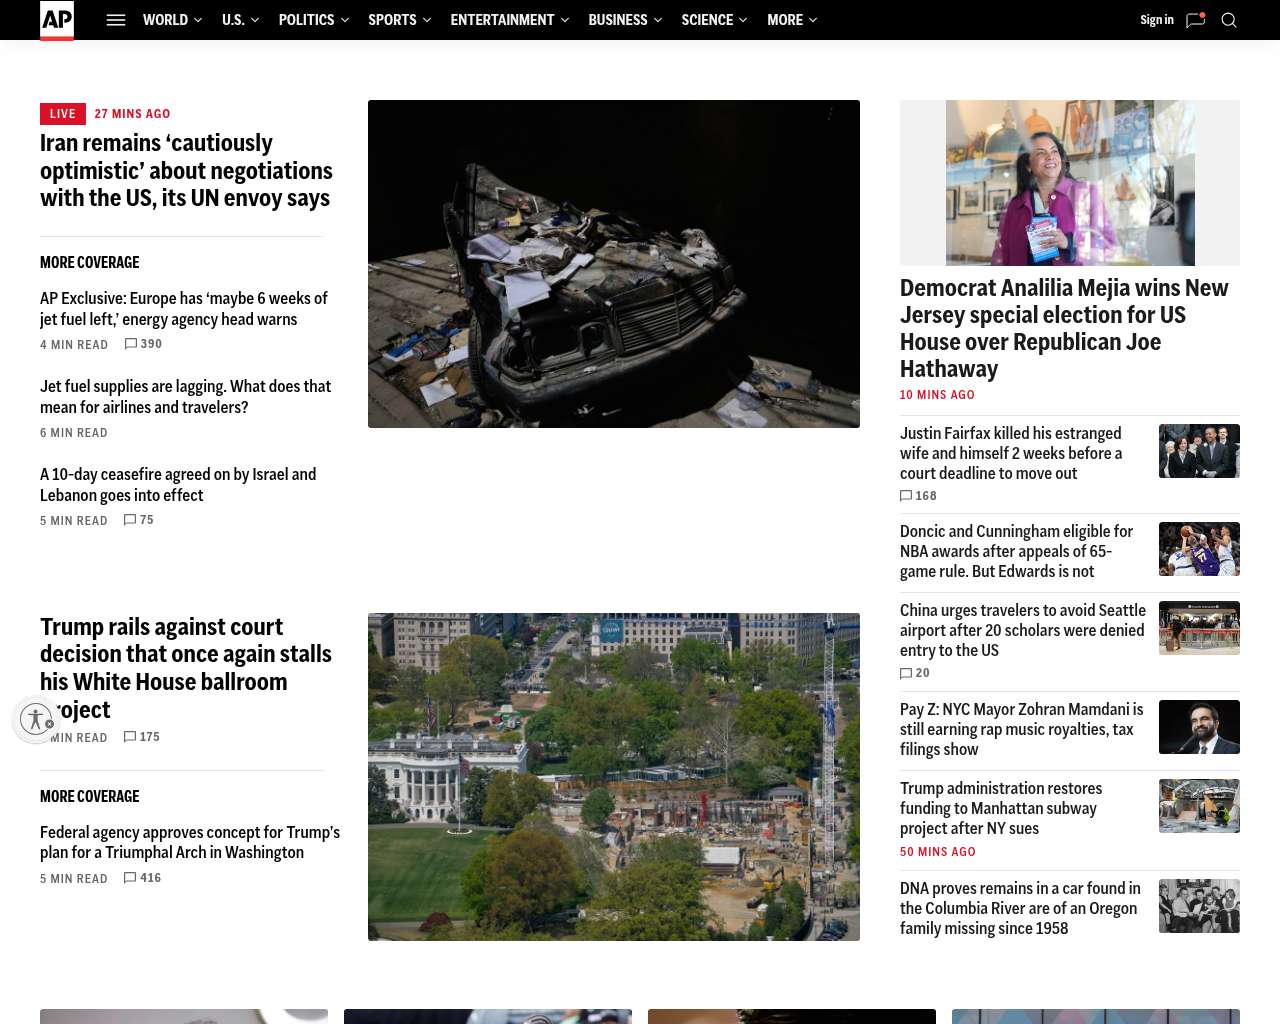Viewport: 1280px width, 1024px height.
Task: Open Trump White House ballroom headline
Action: point(186,668)
